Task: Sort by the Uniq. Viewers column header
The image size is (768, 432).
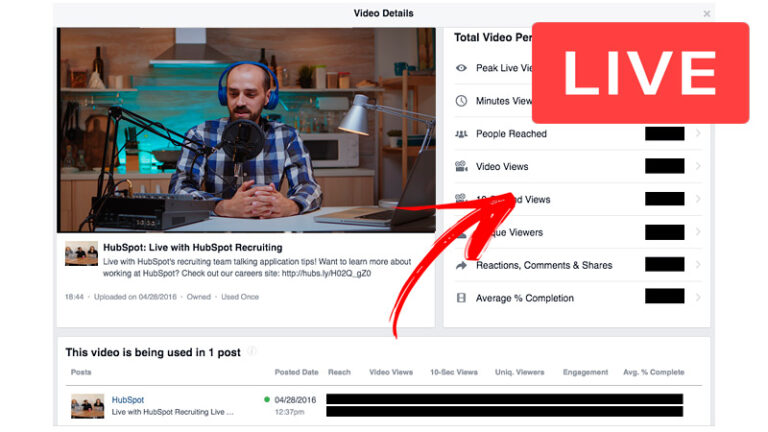Action: click(x=520, y=372)
